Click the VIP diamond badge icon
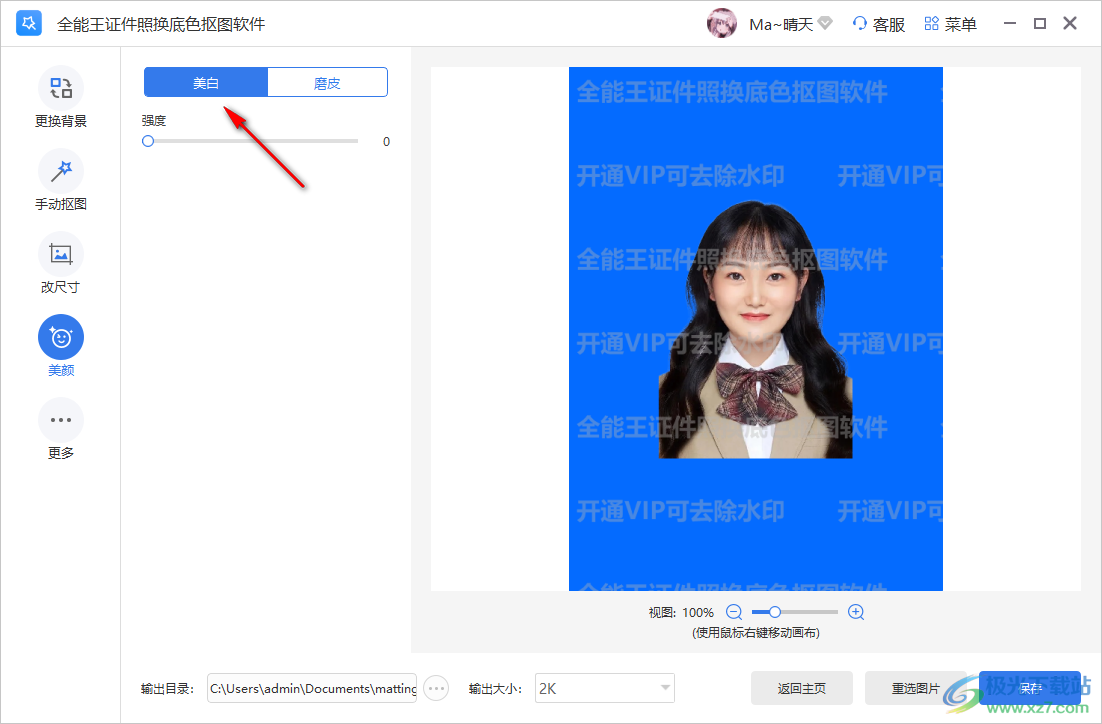1102x724 pixels. 825,23
